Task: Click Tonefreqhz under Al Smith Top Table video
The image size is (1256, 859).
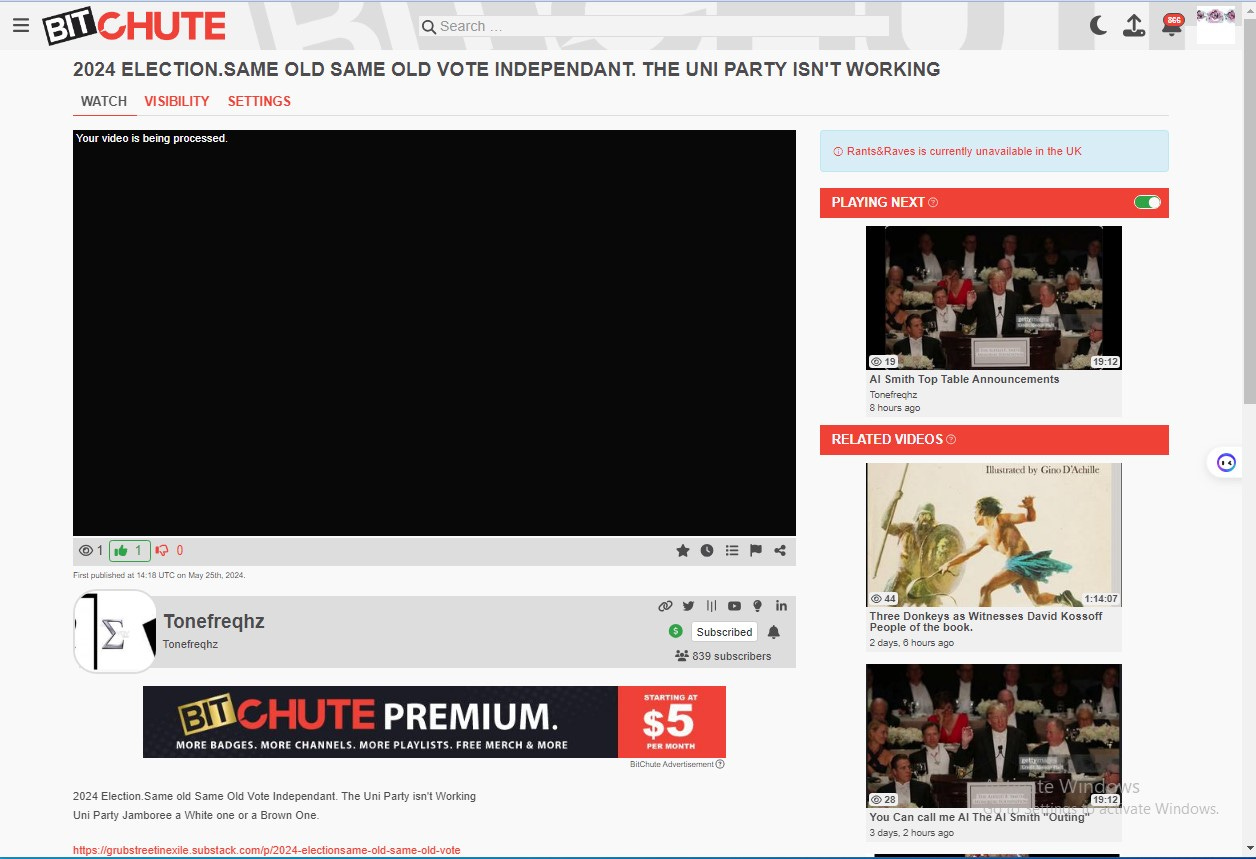Action: (x=893, y=395)
